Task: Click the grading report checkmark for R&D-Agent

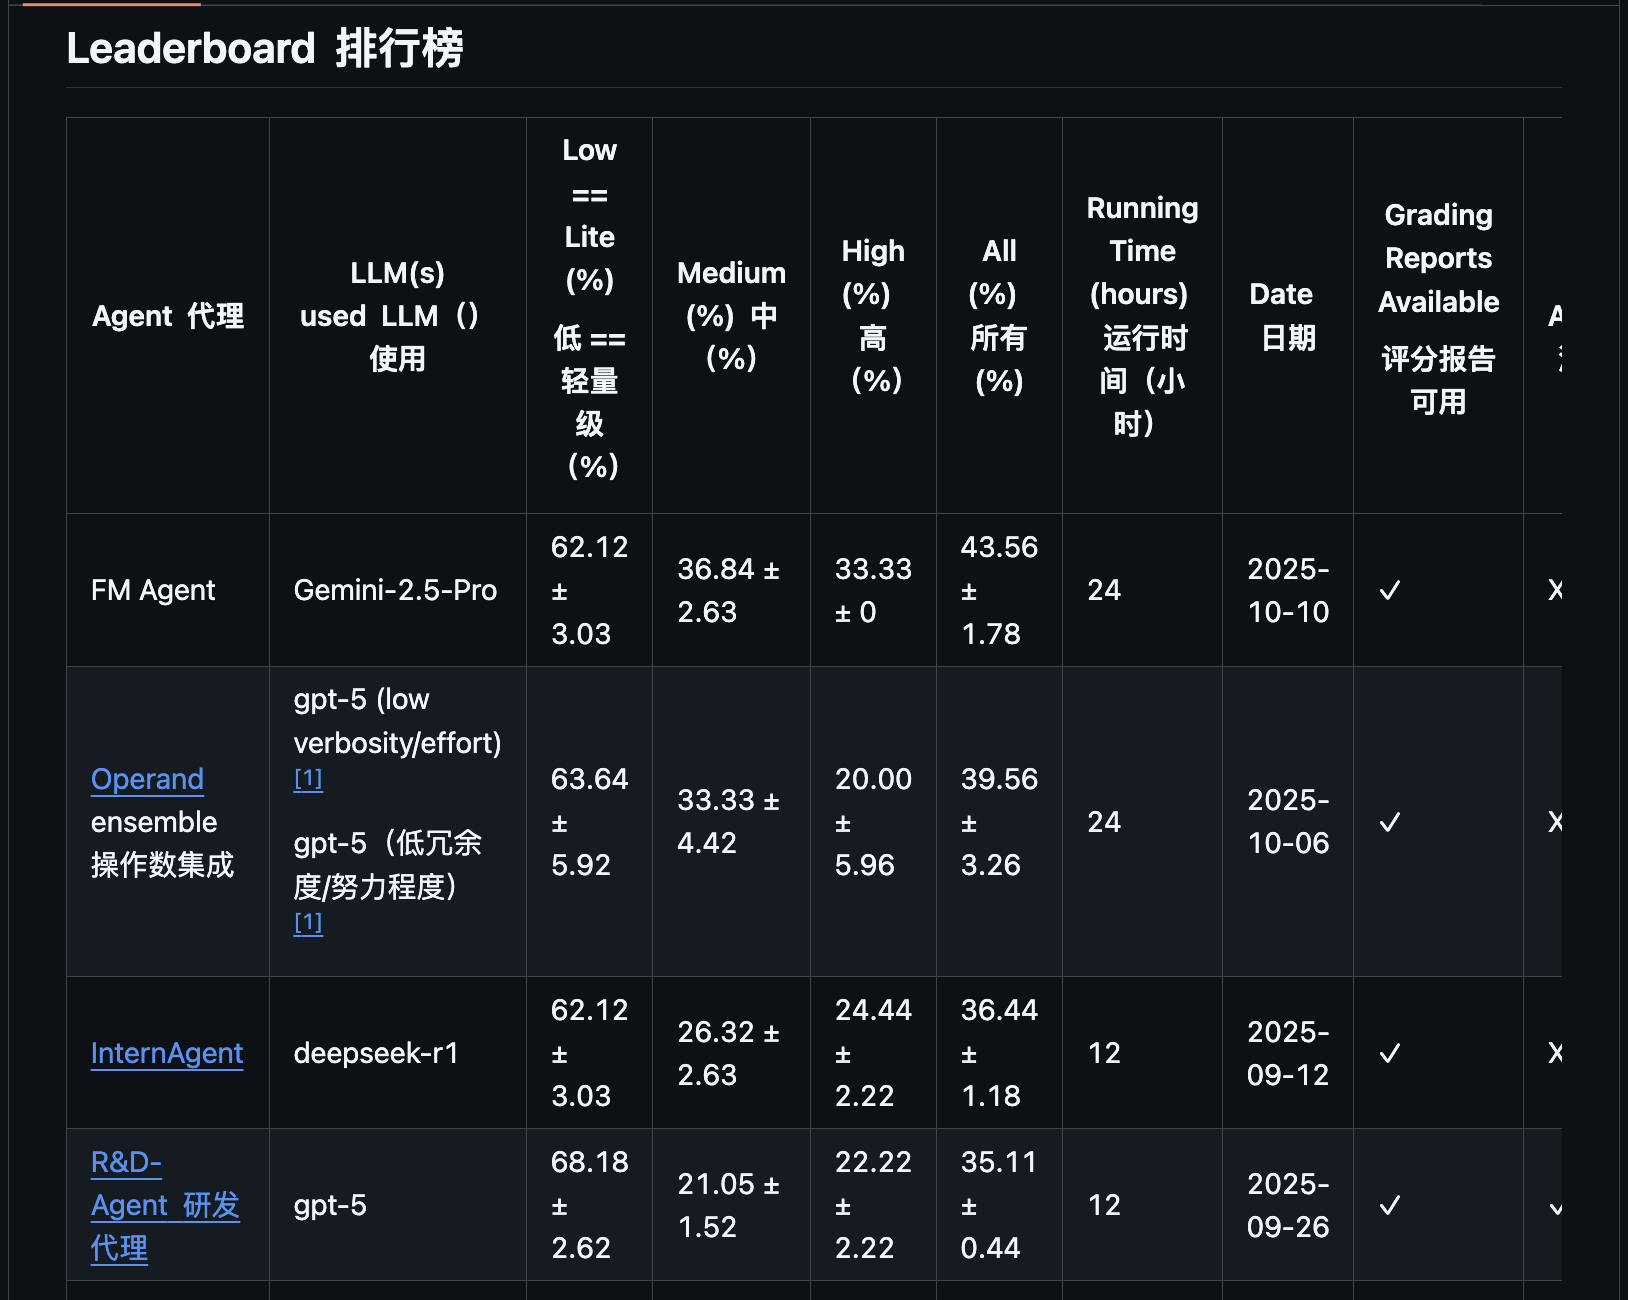Action: pos(1390,1206)
